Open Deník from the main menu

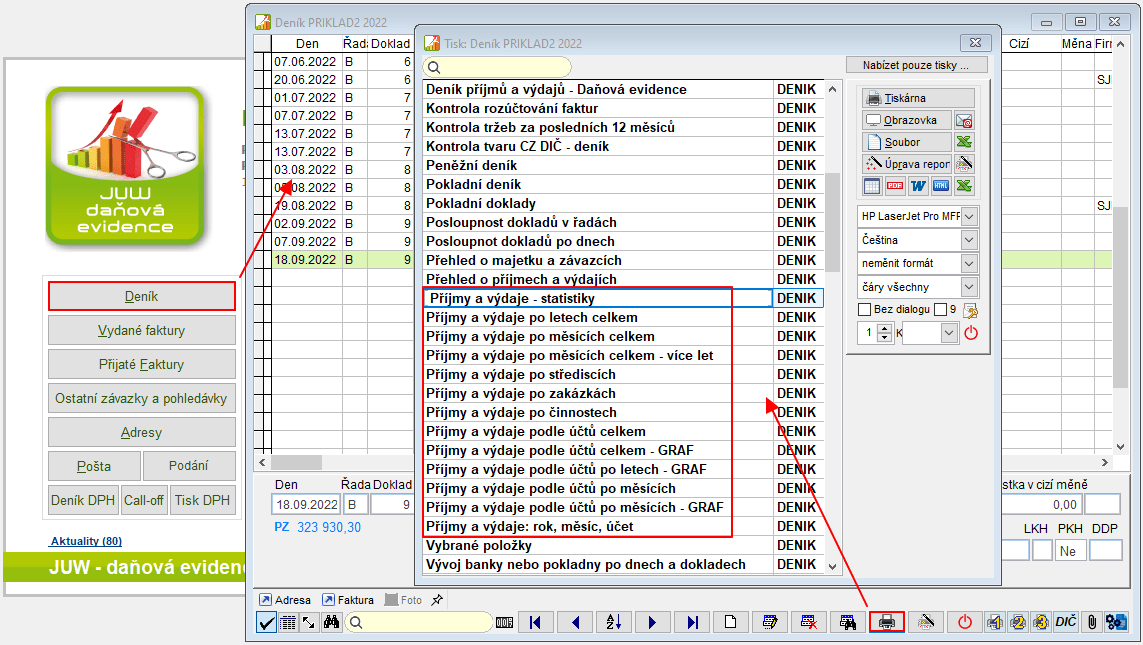pyautogui.click(x=141, y=297)
